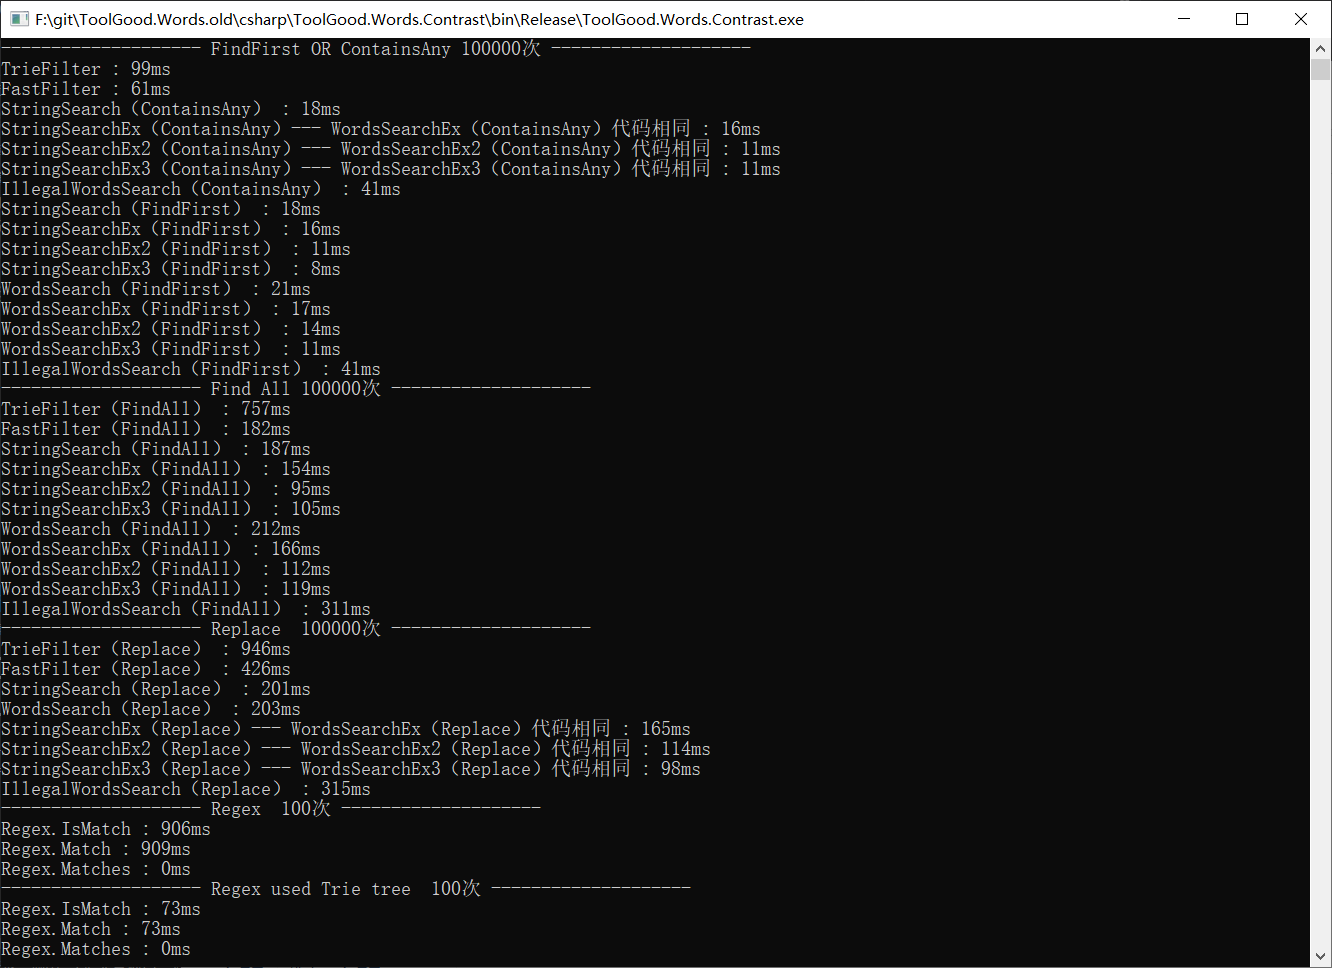This screenshot has width=1332, height=968.
Task: Click 'StringSearchEx3 (FindAll) : 105ms' line
Action: tap(171, 509)
